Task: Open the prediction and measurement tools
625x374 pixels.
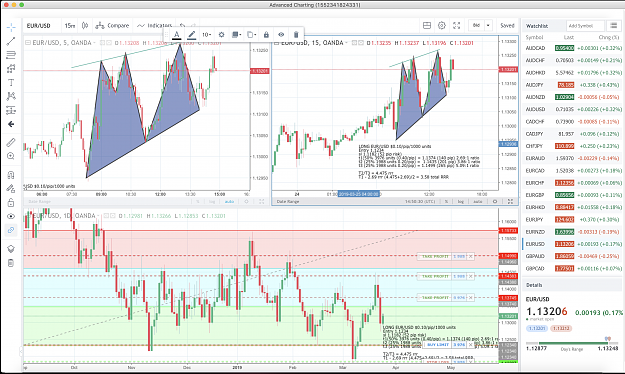Action: pos(11,110)
